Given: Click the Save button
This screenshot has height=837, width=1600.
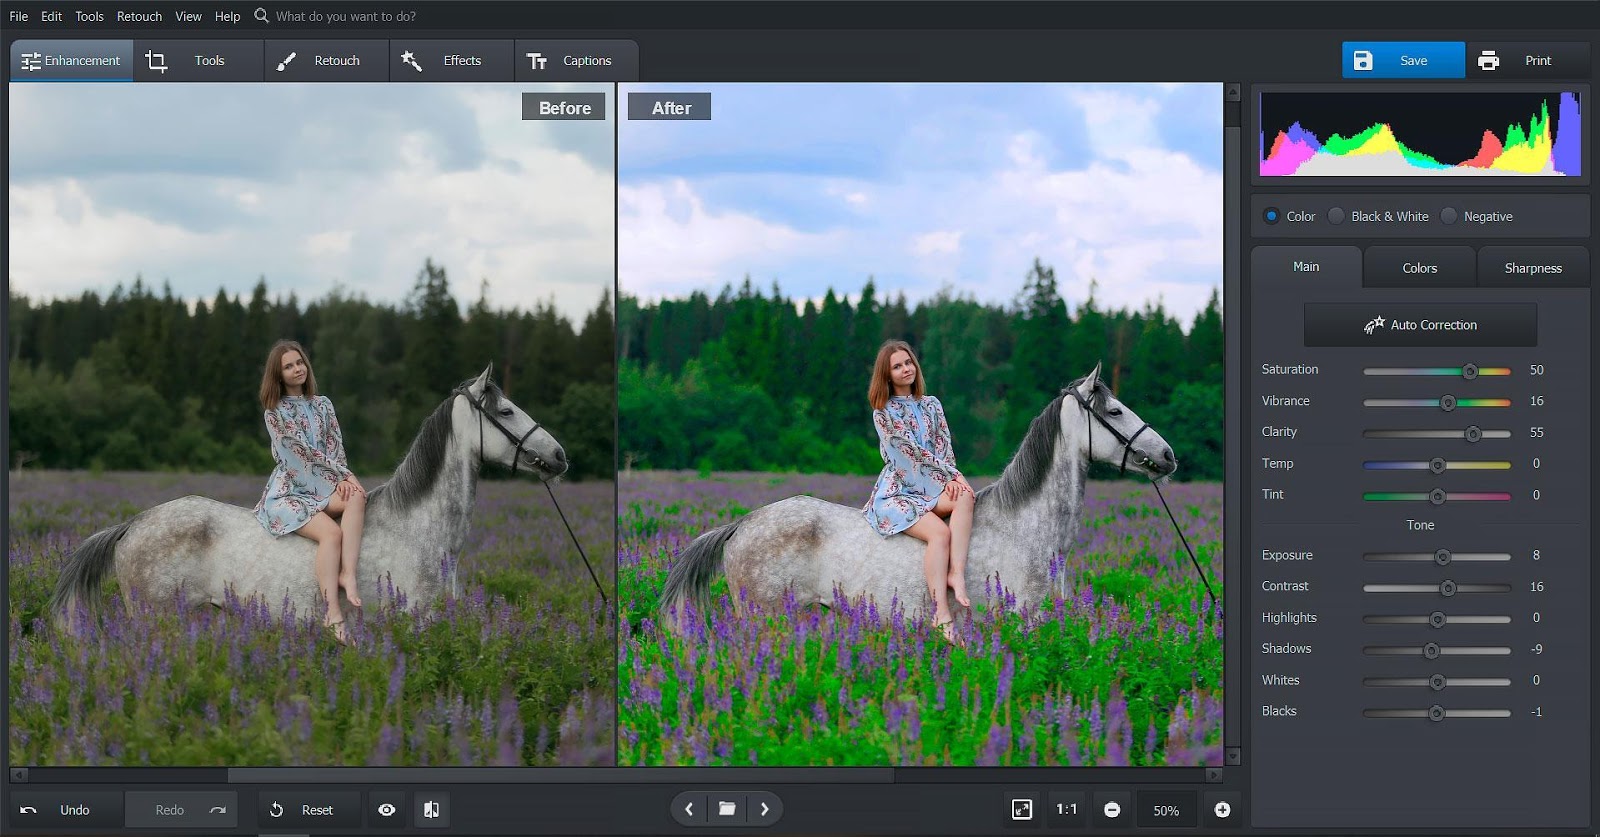Looking at the screenshot, I should [1403, 61].
